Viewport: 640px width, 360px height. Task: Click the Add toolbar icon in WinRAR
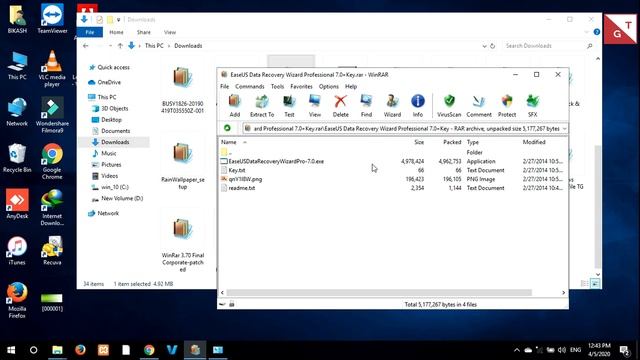pos(235,106)
